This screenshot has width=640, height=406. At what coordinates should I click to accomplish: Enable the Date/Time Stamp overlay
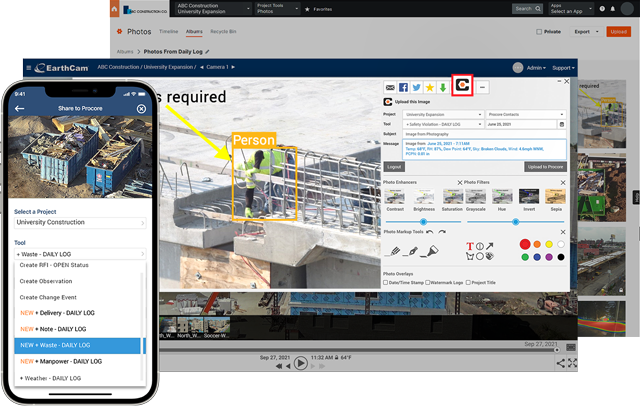point(385,282)
